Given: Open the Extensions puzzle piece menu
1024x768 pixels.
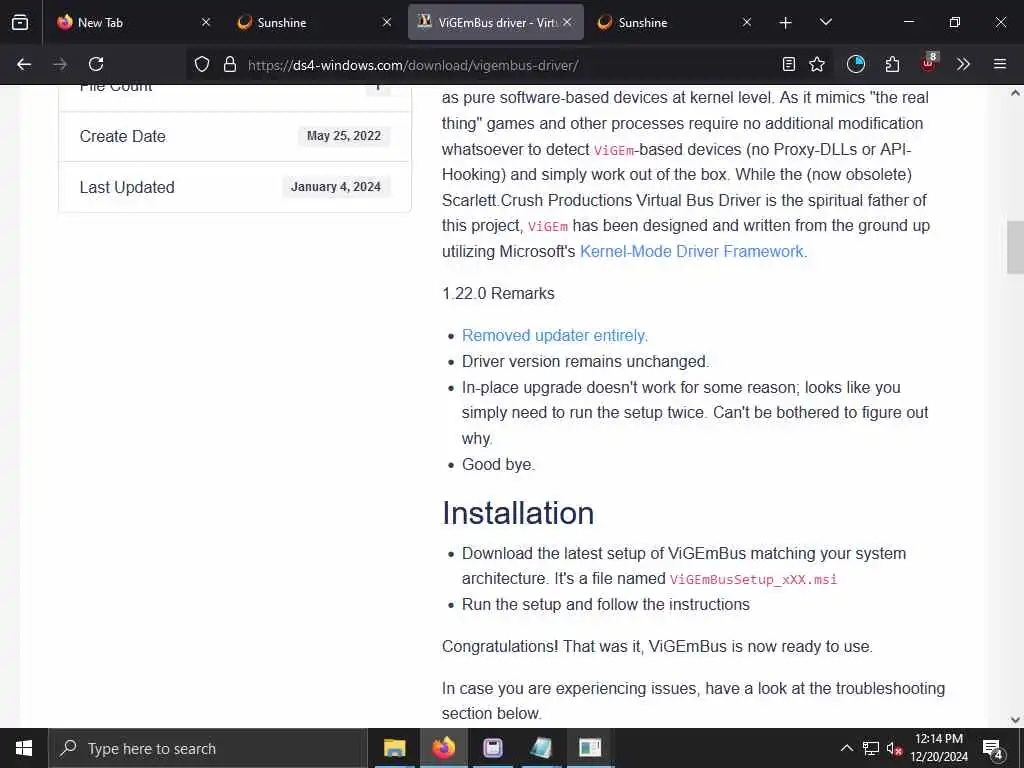Looking at the screenshot, I should (892, 64).
